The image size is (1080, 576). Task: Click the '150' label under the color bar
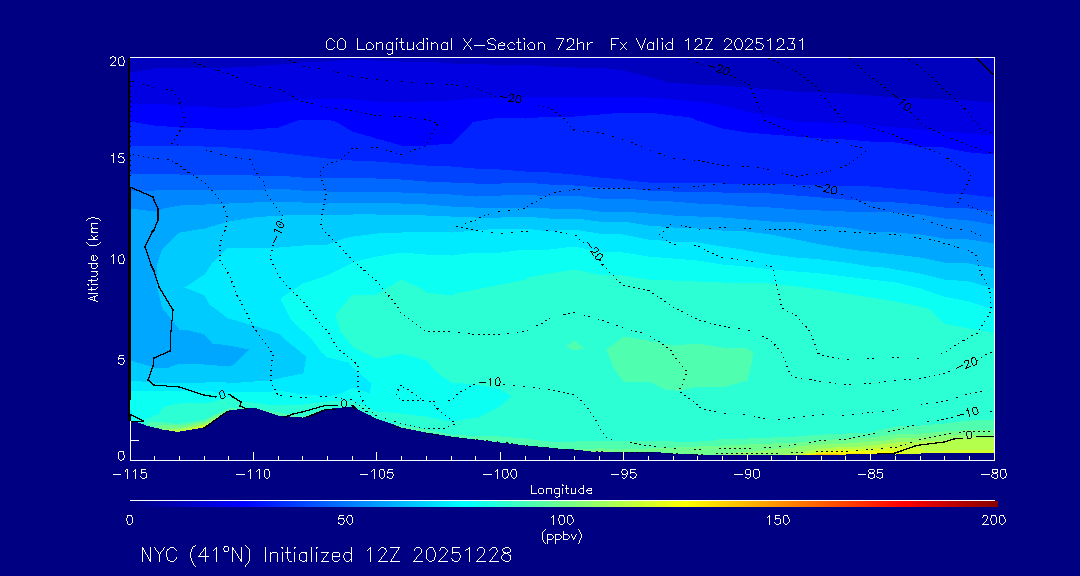(777, 520)
